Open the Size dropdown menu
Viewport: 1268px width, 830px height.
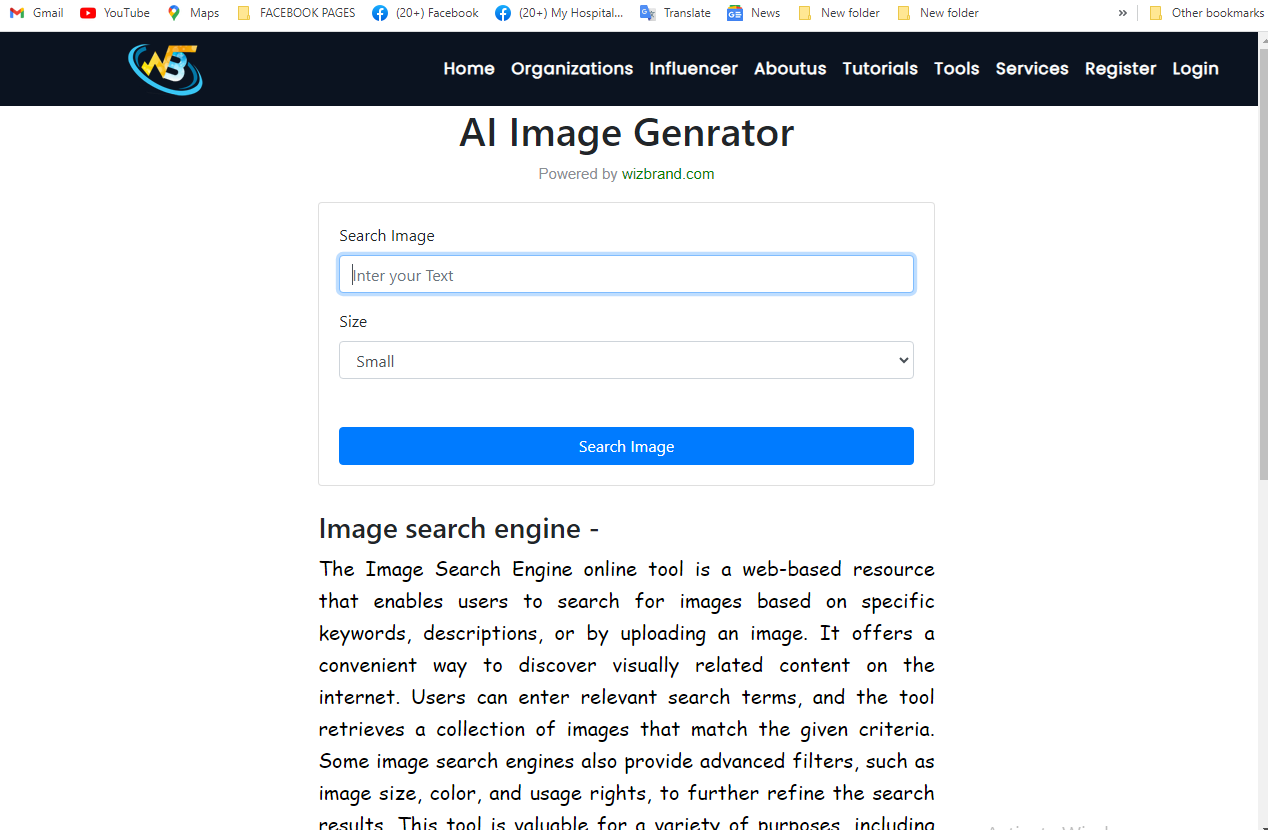tap(625, 360)
